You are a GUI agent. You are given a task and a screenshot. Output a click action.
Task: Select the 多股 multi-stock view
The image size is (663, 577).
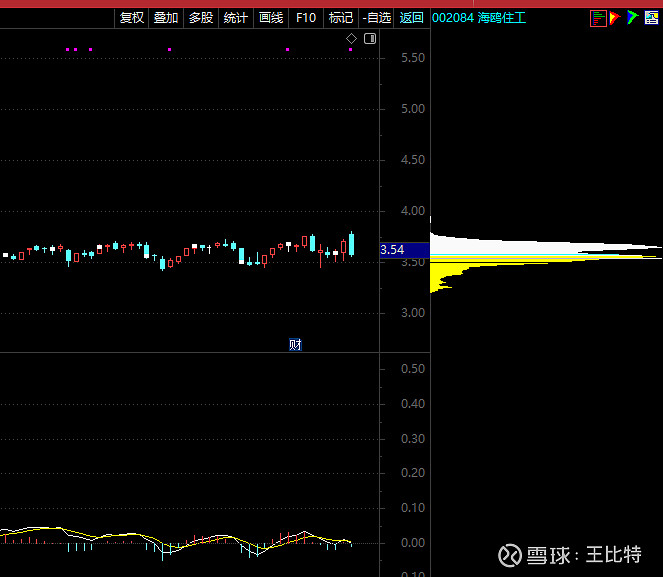(x=201, y=18)
